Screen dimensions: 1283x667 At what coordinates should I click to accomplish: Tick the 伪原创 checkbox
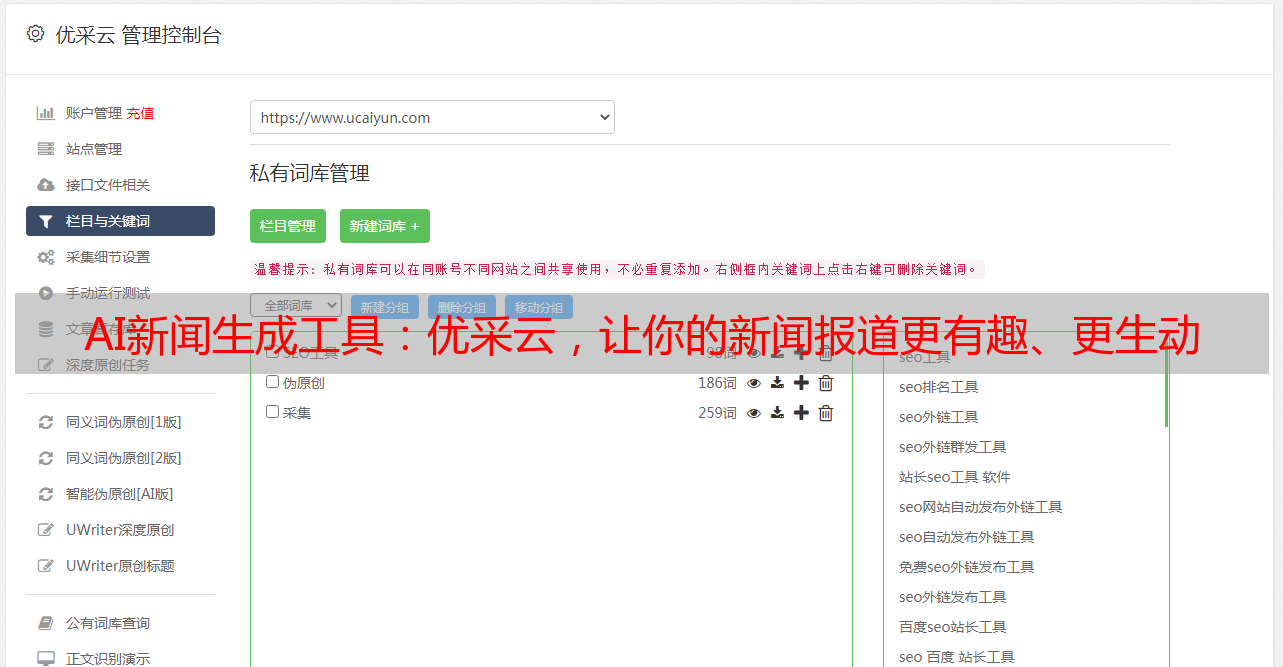tap(272, 382)
